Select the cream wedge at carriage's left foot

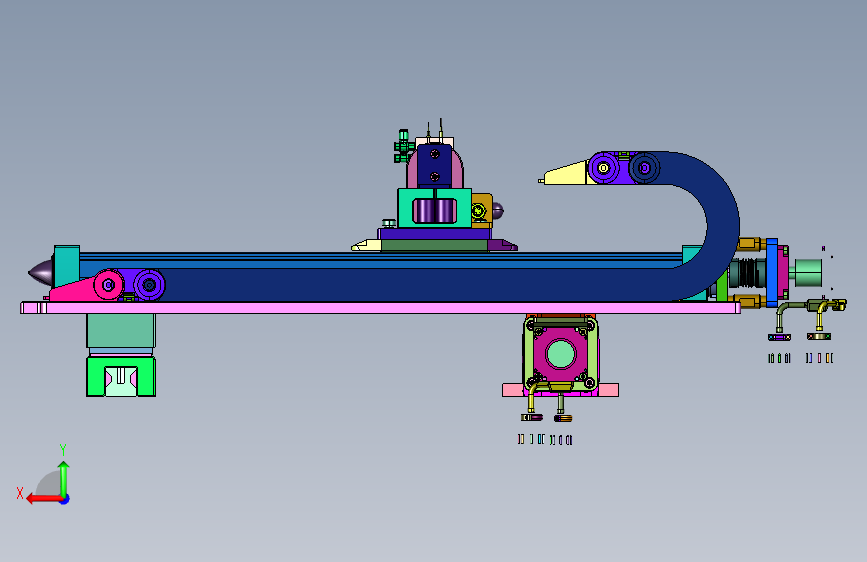pyautogui.click(x=366, y=245)
